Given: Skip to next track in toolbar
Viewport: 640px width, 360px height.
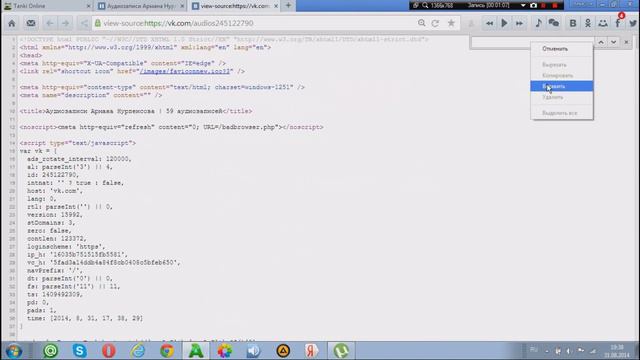Looking at the screenshot, I should 519,23.
